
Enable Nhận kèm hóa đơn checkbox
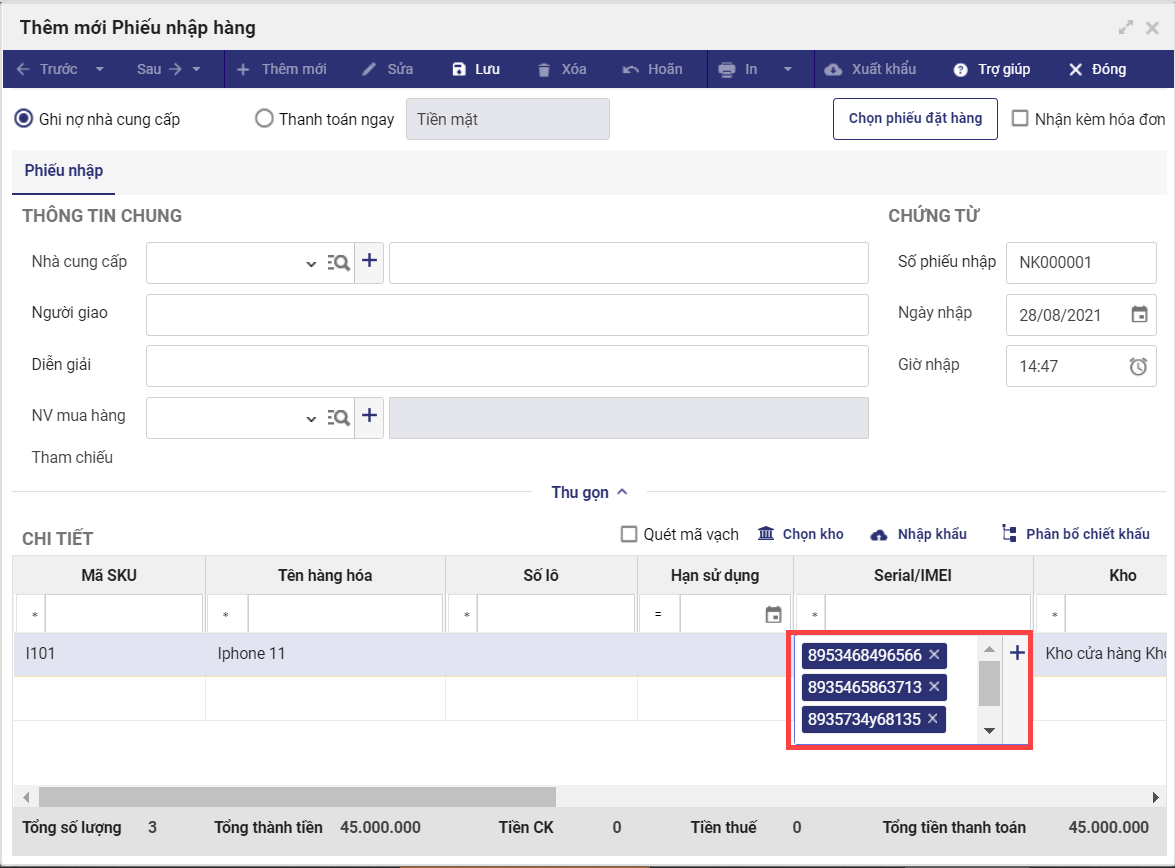[x=1020, y=119]
